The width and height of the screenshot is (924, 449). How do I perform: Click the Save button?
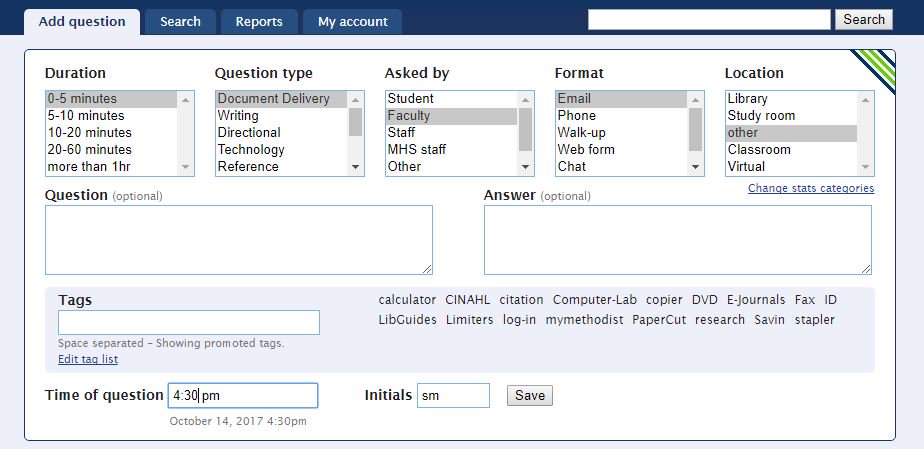(530, 395)
